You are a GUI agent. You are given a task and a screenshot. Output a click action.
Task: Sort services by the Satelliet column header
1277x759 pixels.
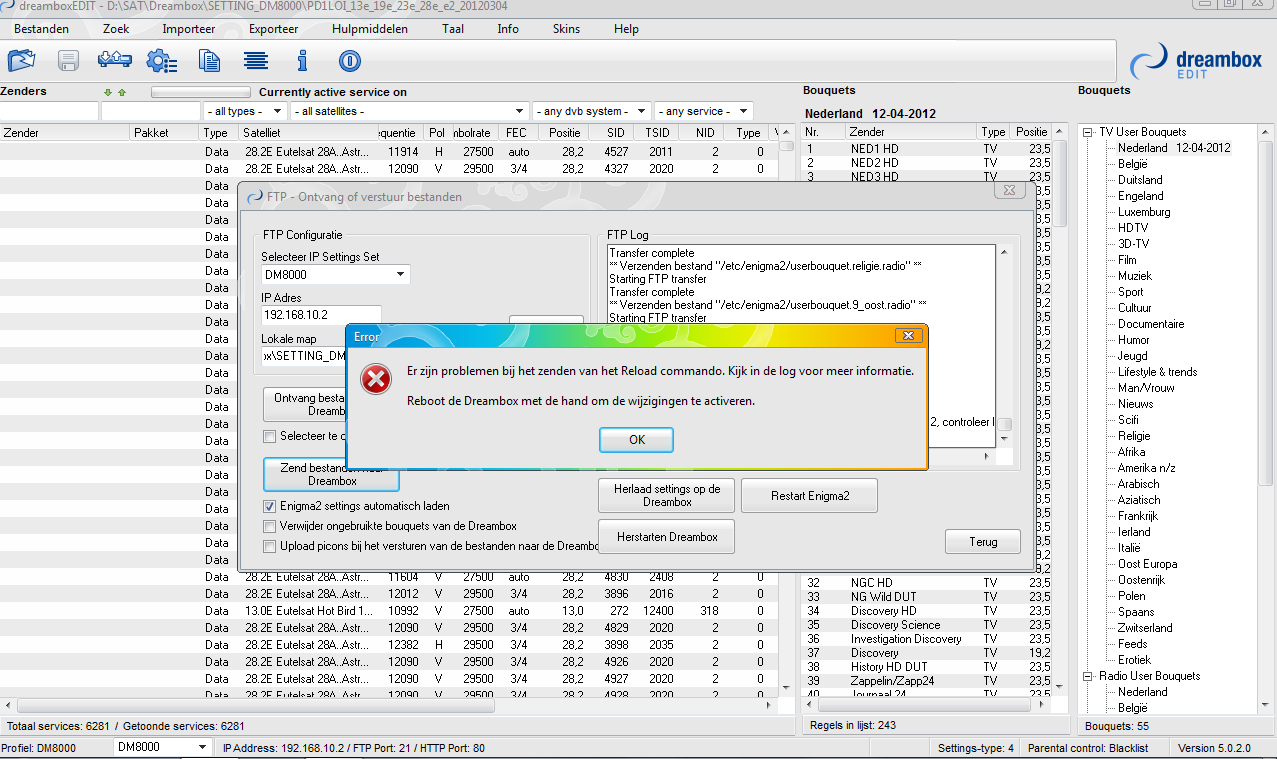click(309, 133)
